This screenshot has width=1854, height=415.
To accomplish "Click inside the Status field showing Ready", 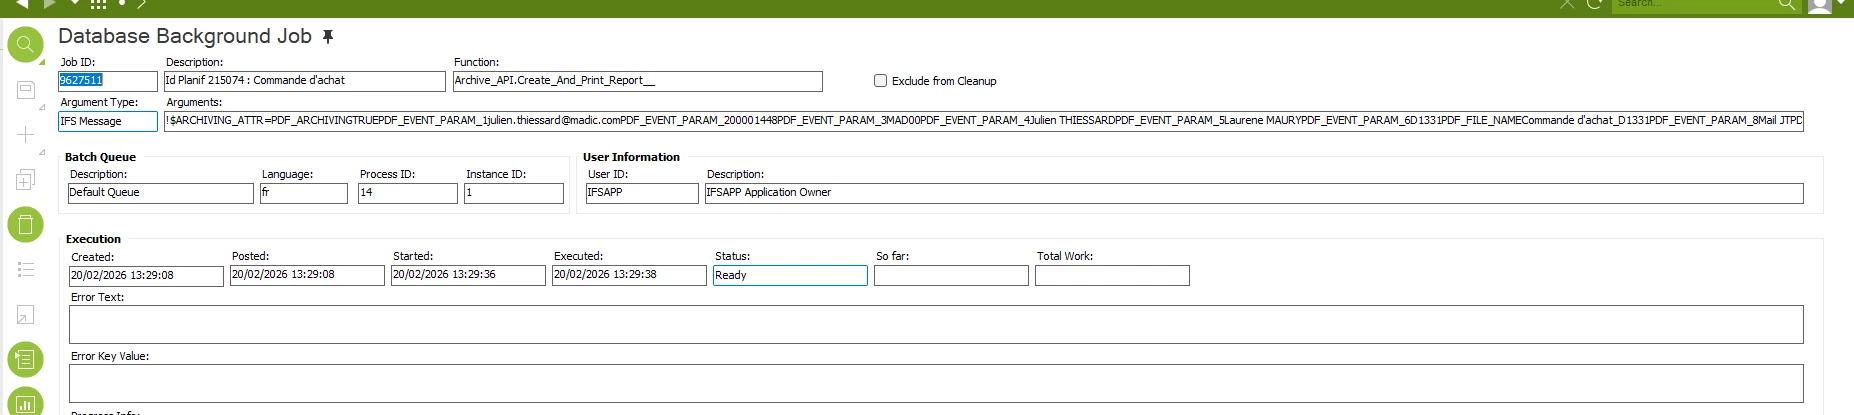I will click(x=789, y=275).
